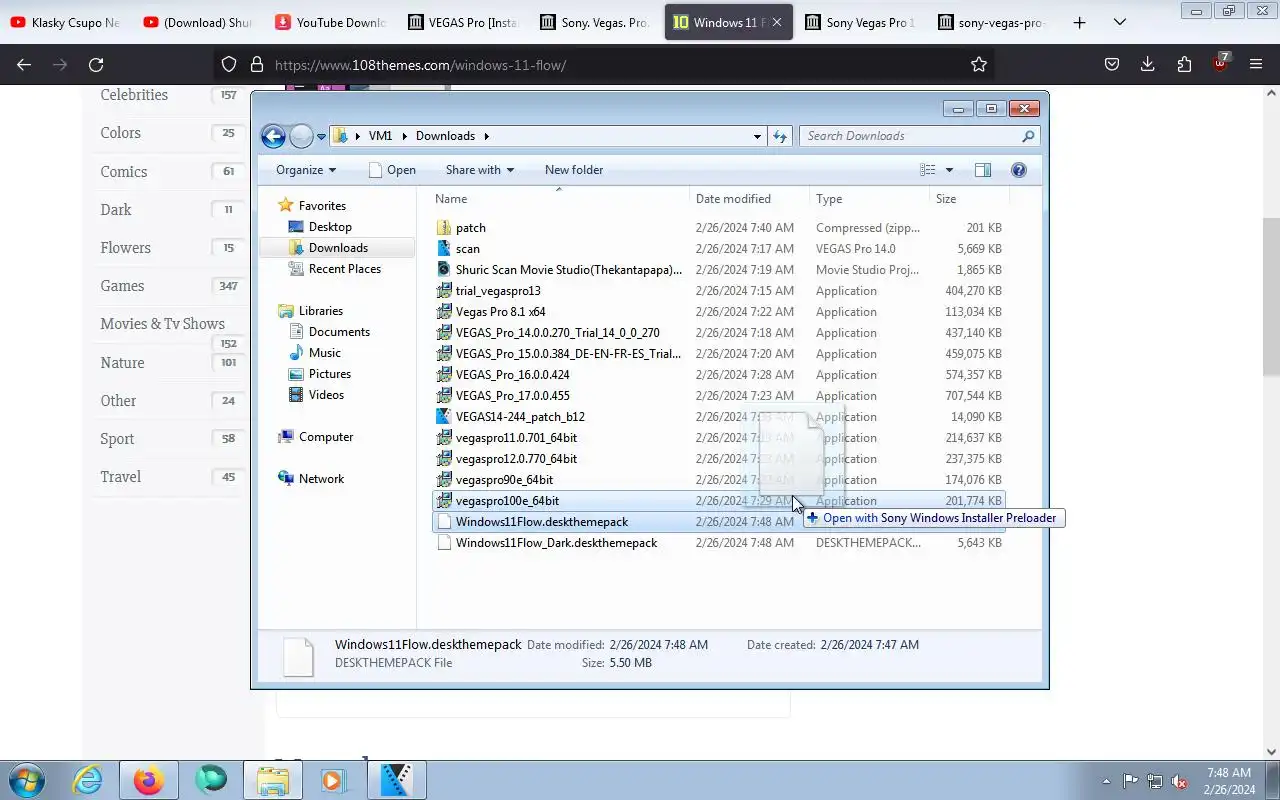
Task: Select Network in navigation pane
Action: 321,479
